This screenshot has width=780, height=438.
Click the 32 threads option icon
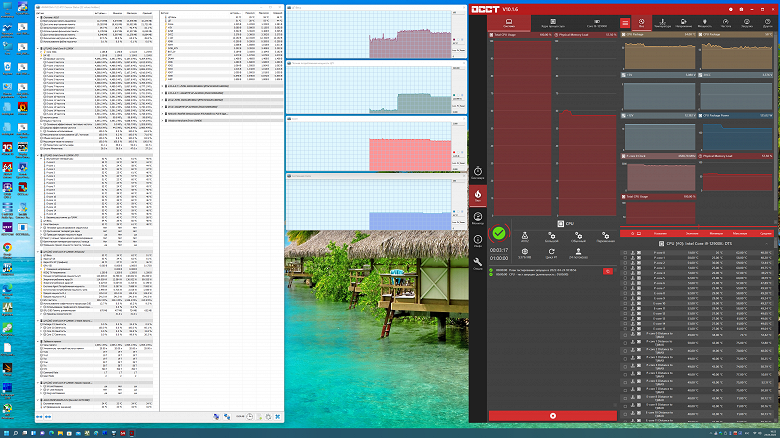click(x=524, y=253)
